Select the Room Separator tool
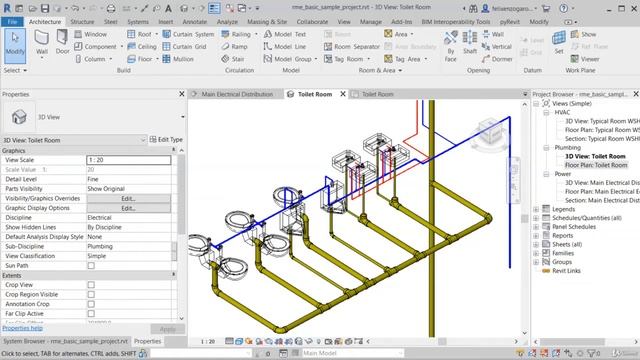Viewport: 640px width, 360px height. [351, 47]
